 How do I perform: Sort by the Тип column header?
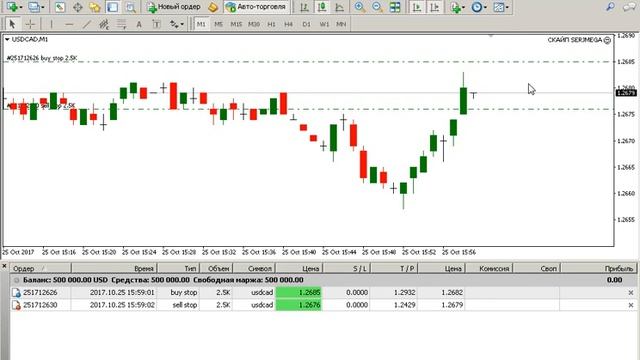178,268
